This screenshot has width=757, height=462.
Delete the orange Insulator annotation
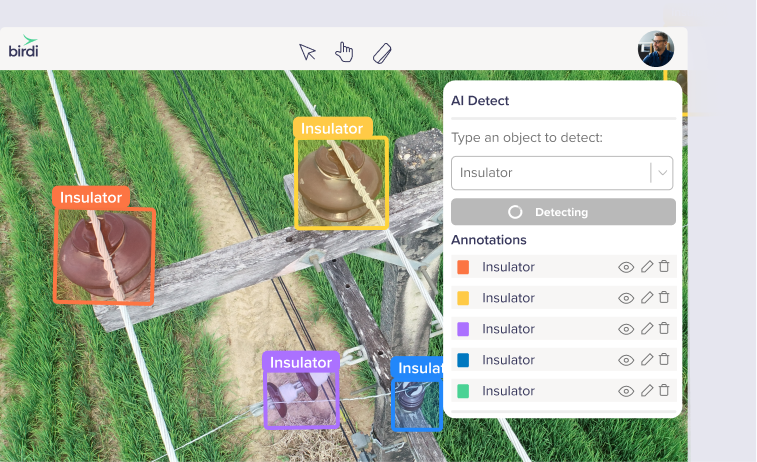[664, 266]
